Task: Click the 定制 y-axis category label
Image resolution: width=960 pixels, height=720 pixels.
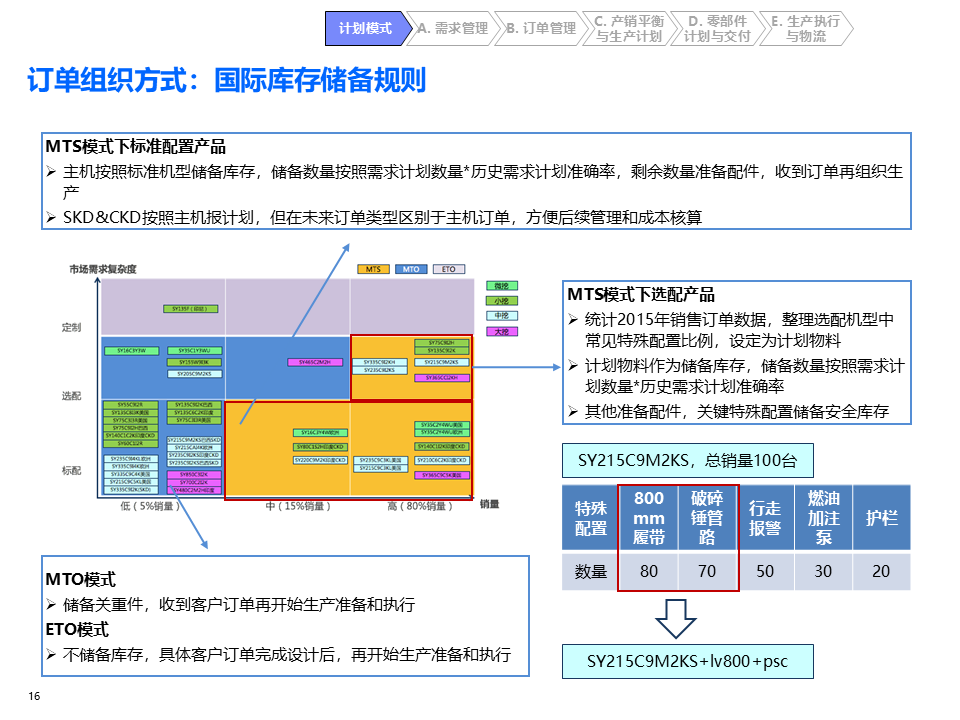Action: 71,328
